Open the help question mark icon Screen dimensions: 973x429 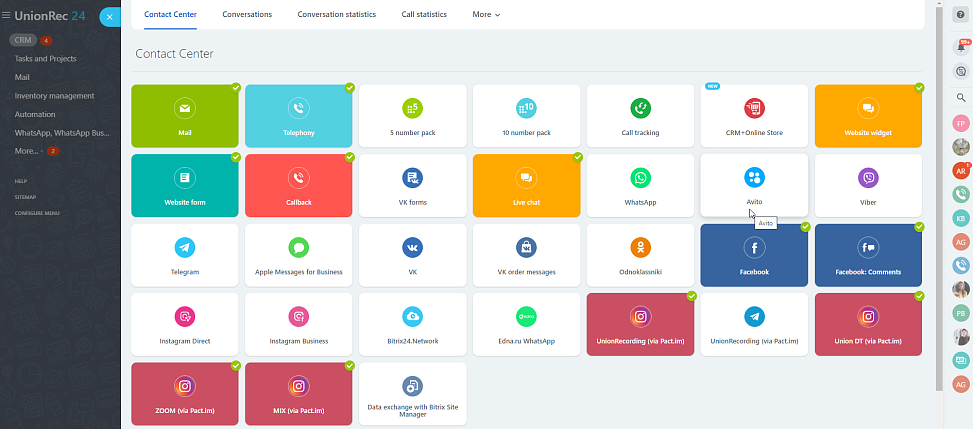click(961, 15)
